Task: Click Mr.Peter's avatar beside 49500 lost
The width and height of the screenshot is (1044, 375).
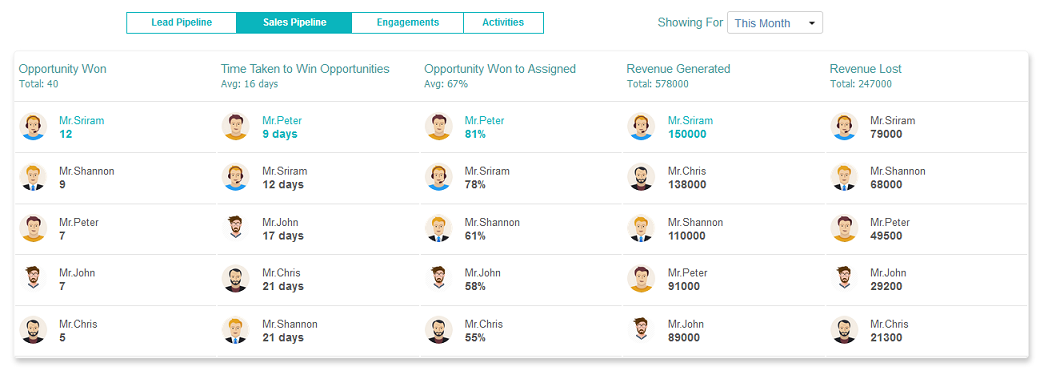Action: pos(844,228)
